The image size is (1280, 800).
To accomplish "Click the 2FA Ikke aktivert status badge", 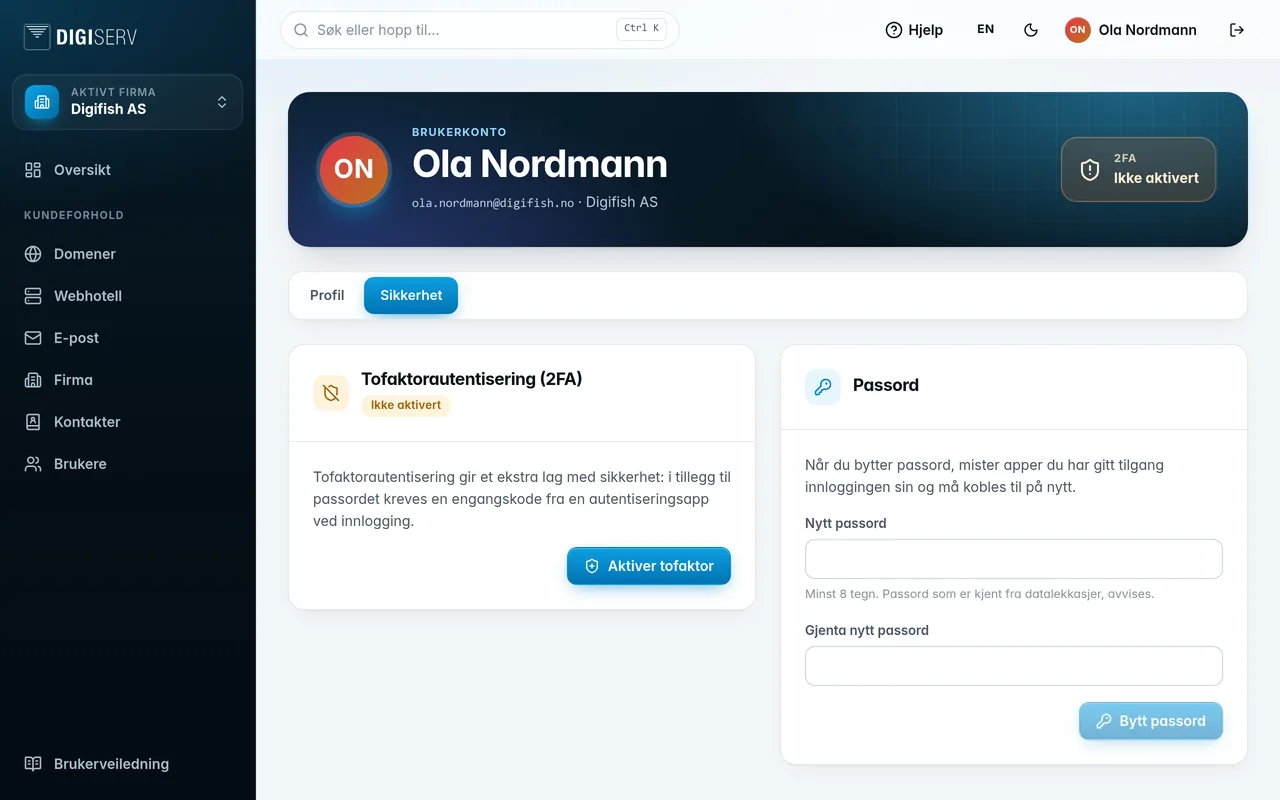I will point(1138,169).
